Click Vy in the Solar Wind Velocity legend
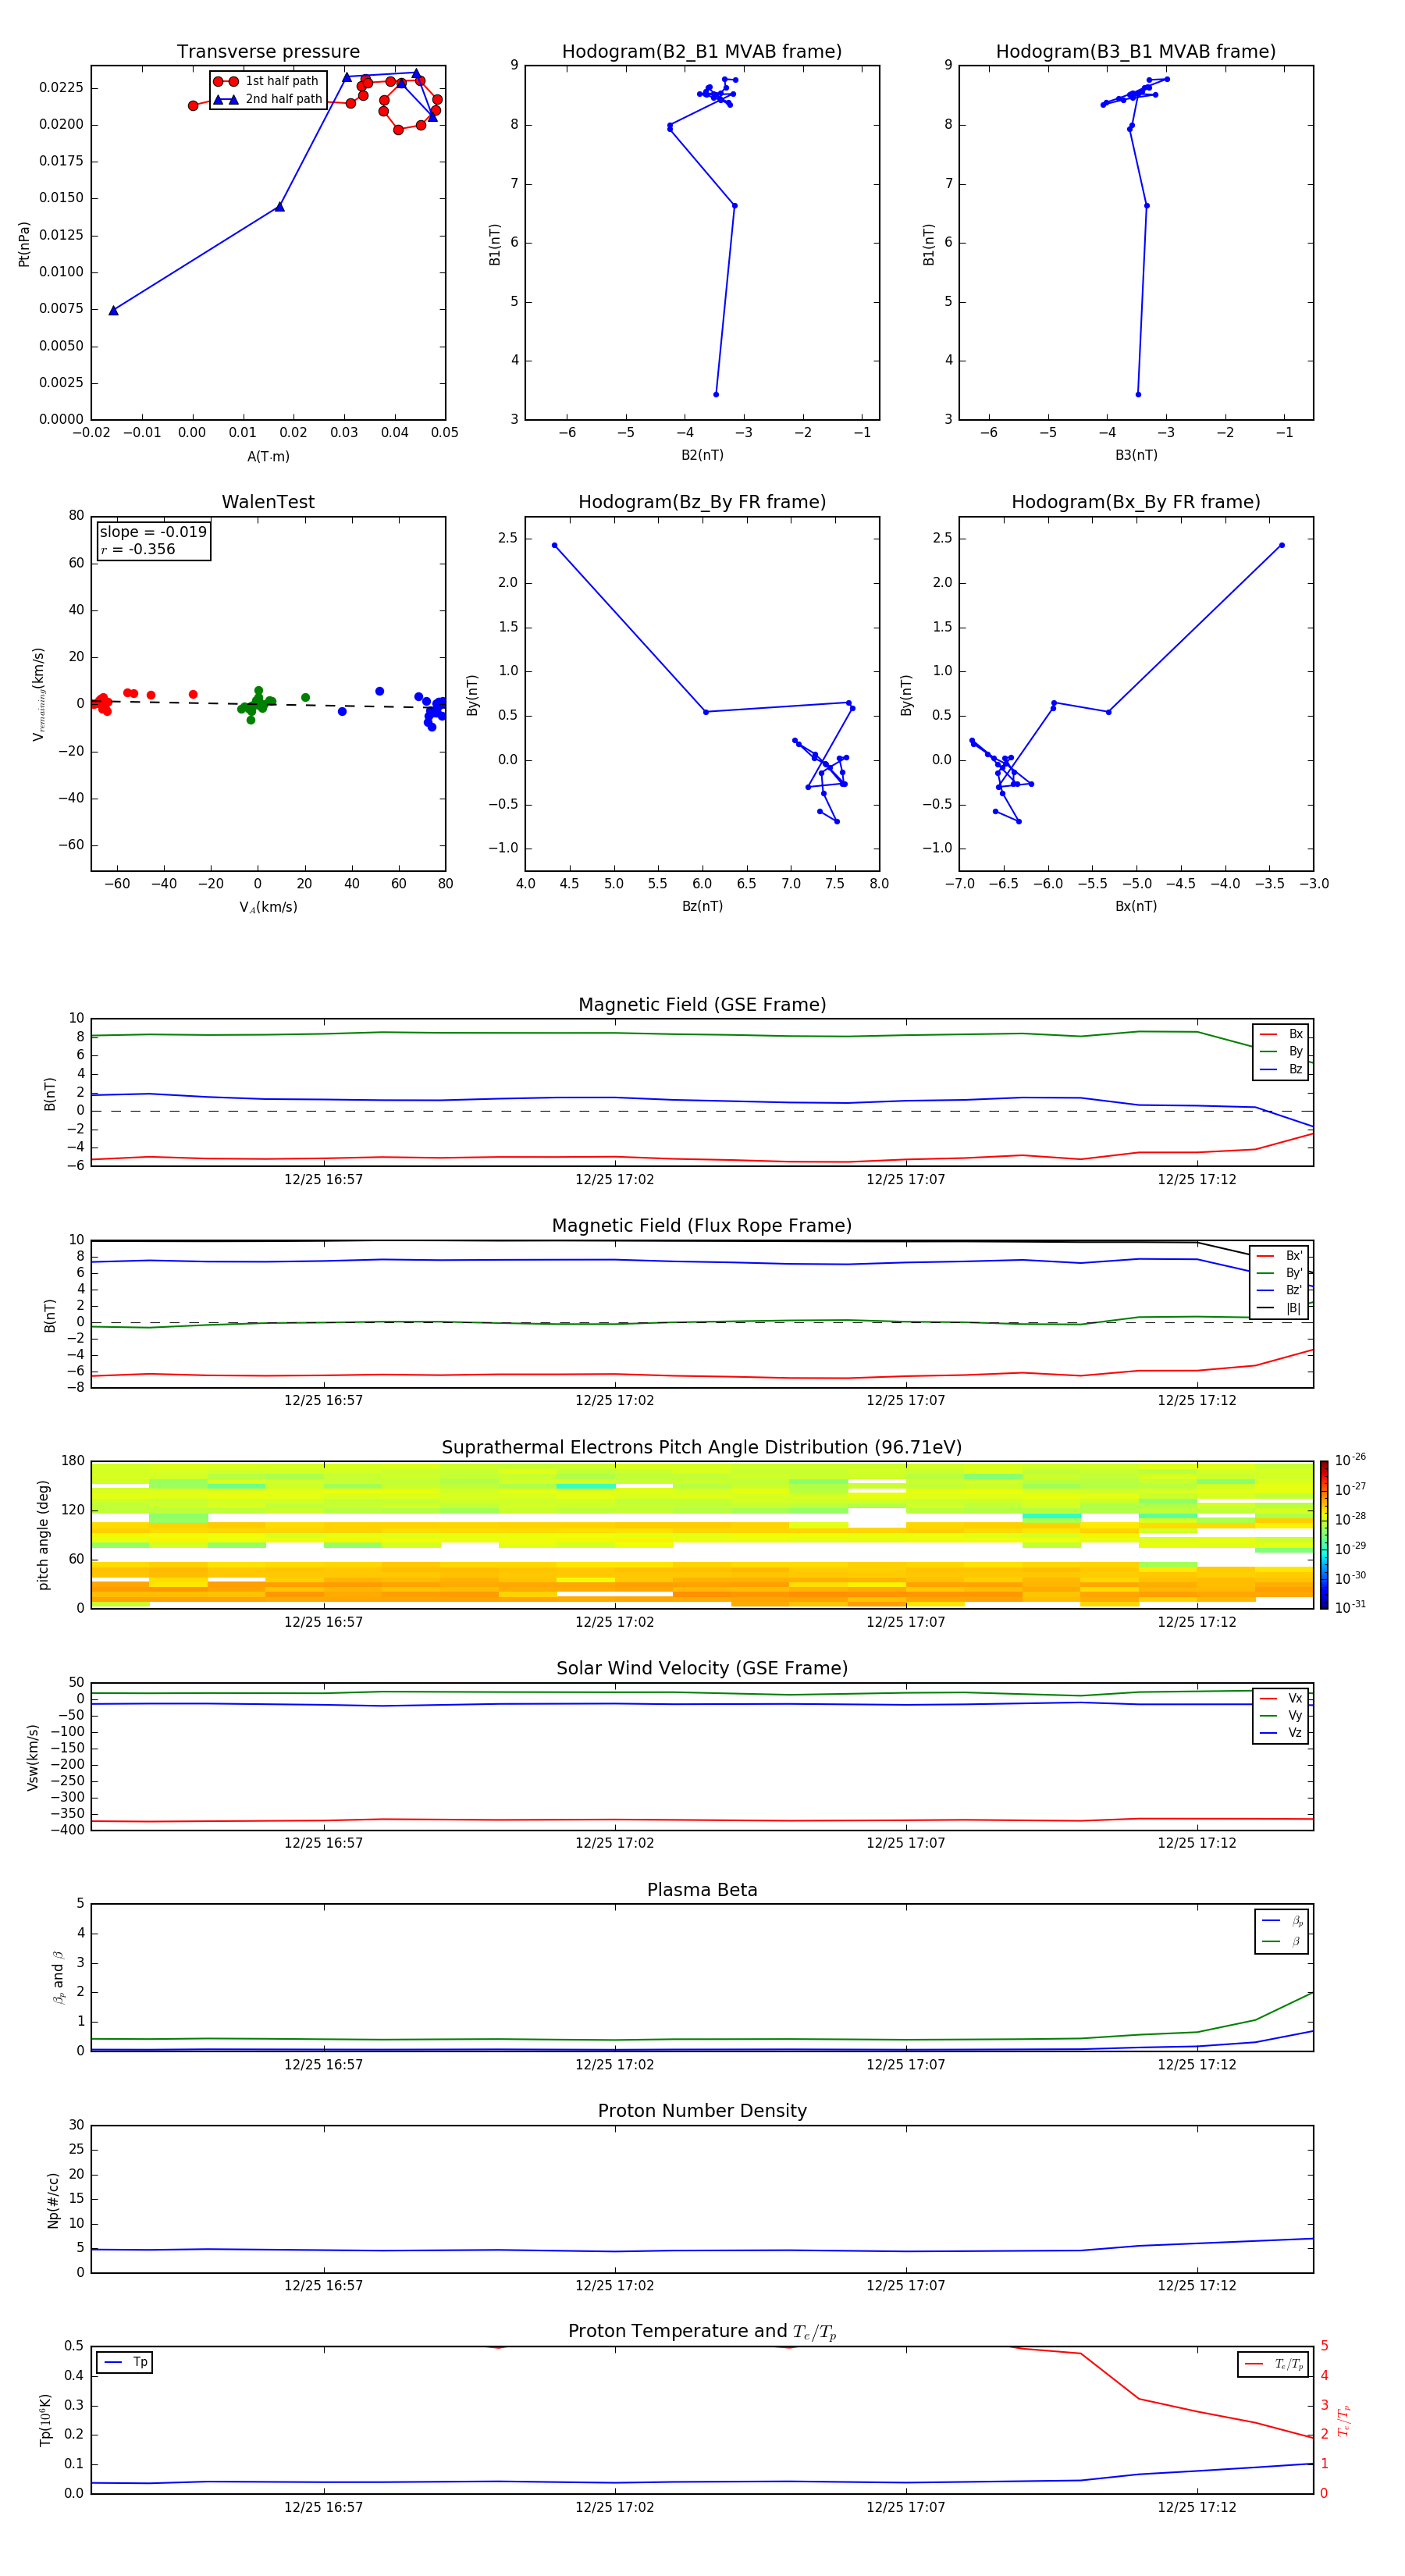1405x2576 pixels. pyautogui.click(x=1281, y=1716)
